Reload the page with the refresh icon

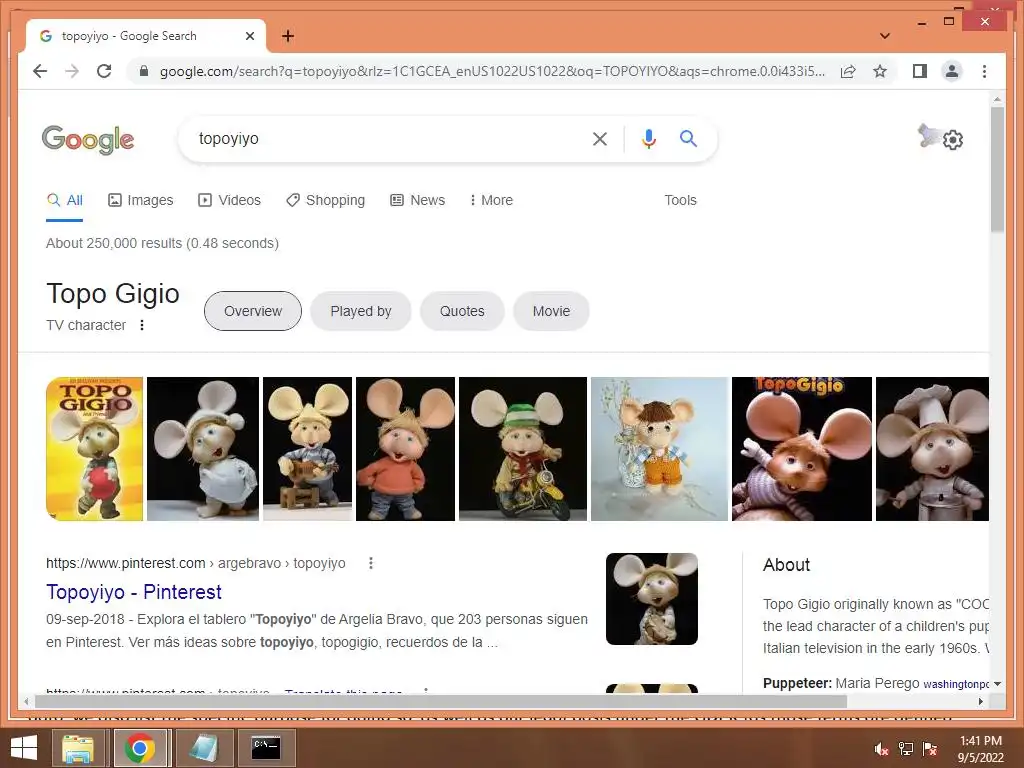click(x=104, y=71)
